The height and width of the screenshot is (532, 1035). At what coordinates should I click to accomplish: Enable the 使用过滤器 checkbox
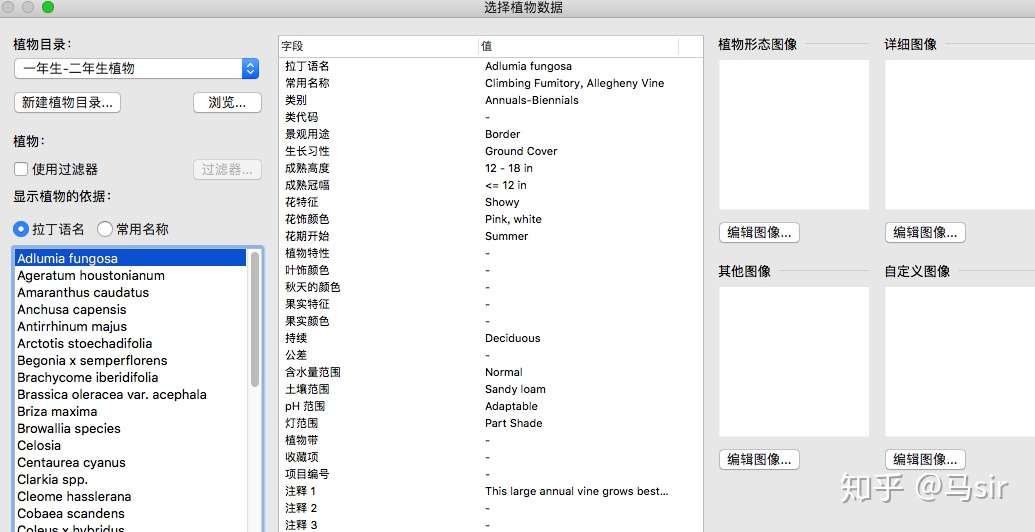click(x=21, y=169)
